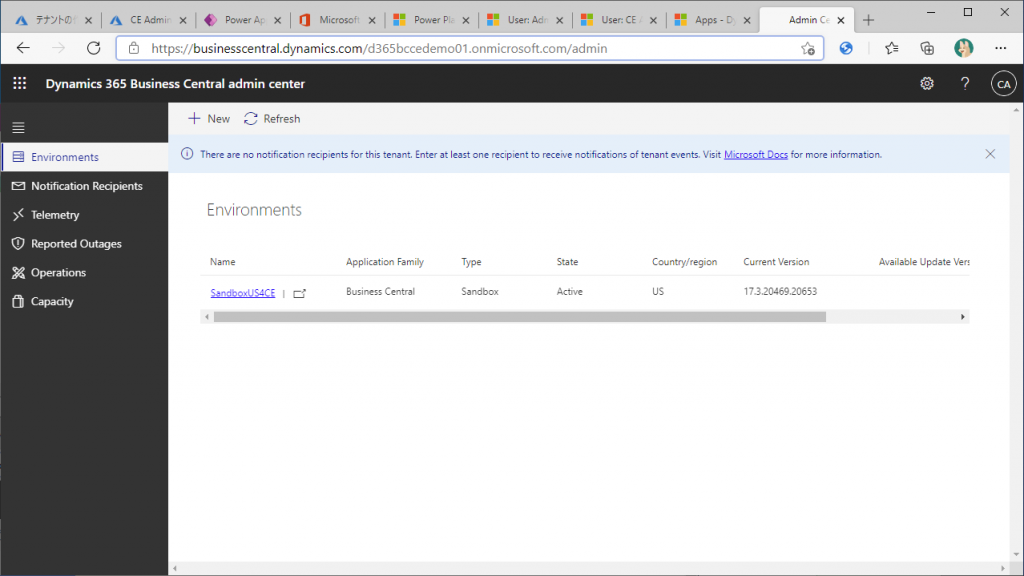Open browser profile avatar
The height and width of the screenshot is (576, 1024).
(963, 48)
